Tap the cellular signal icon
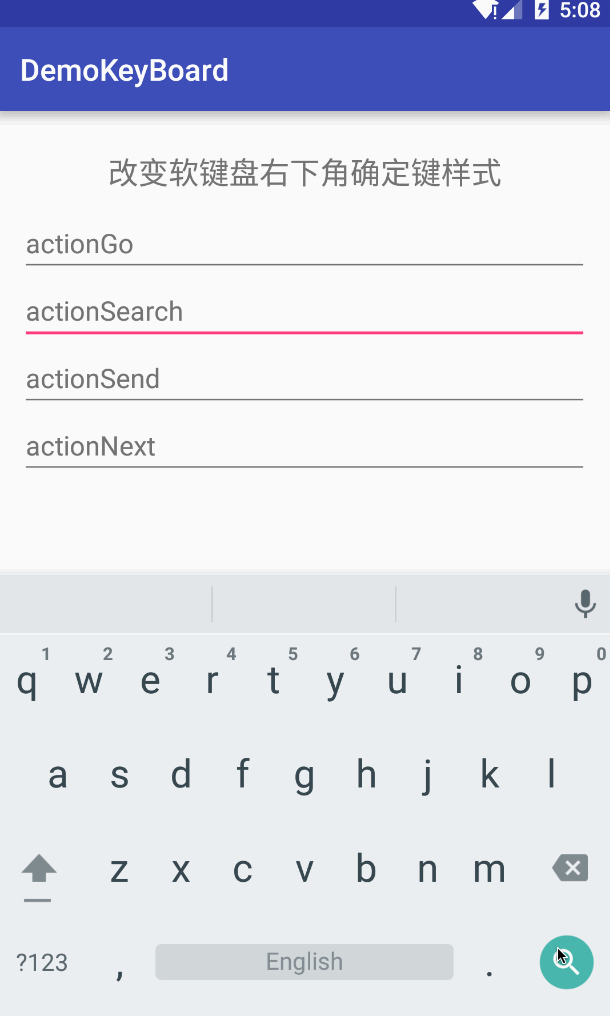This screenshot has width=610, height=1016. [512, 11]
